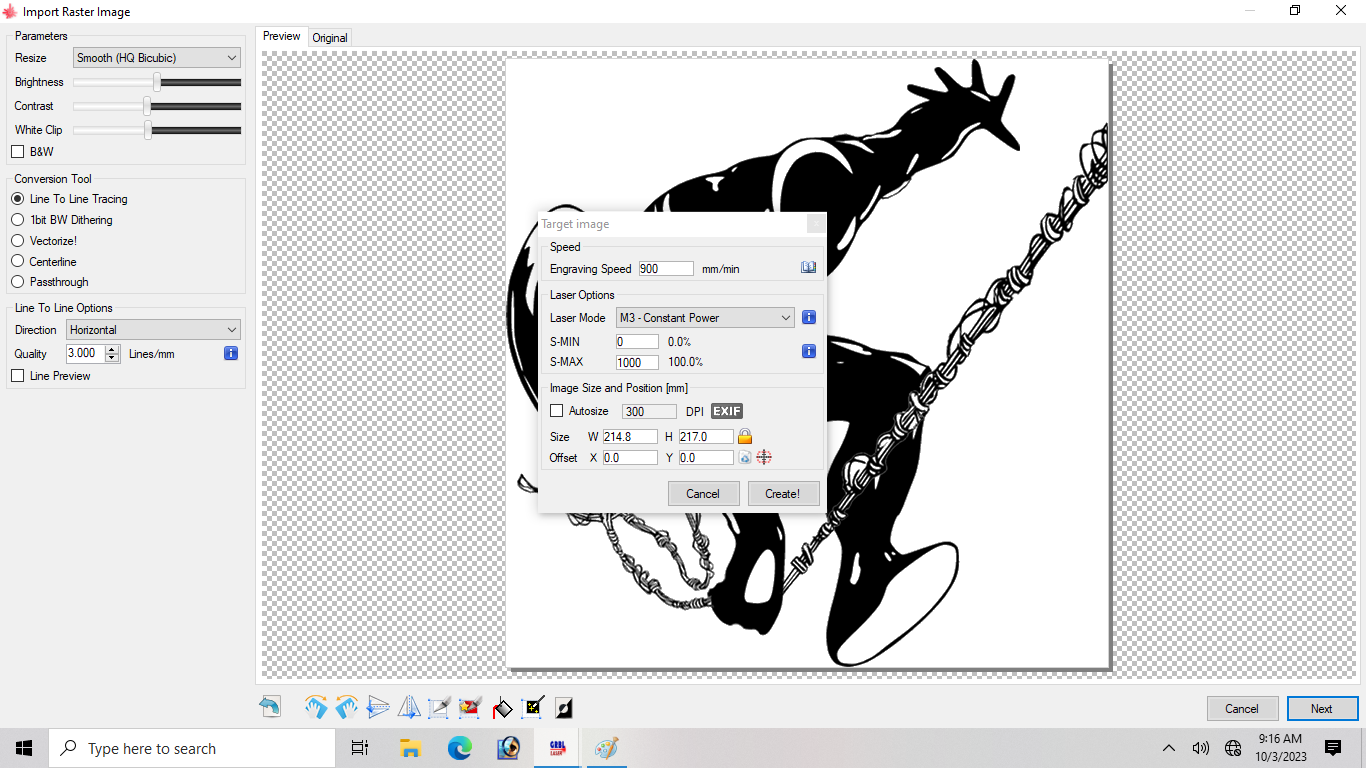Open Task View in the taskbar

click(x=360, y=748)
